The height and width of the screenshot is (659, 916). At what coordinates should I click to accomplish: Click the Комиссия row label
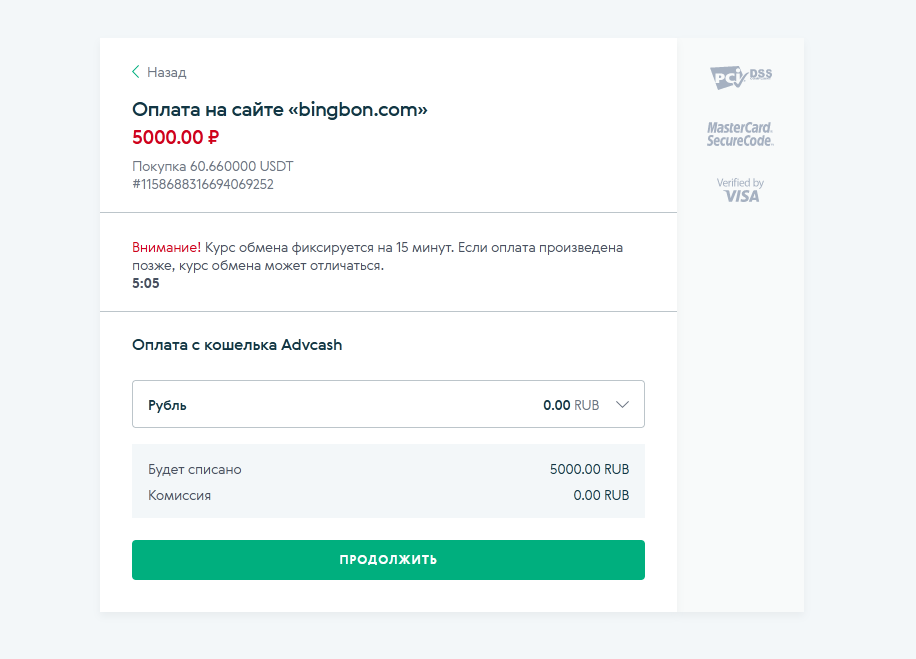(179, 495)
